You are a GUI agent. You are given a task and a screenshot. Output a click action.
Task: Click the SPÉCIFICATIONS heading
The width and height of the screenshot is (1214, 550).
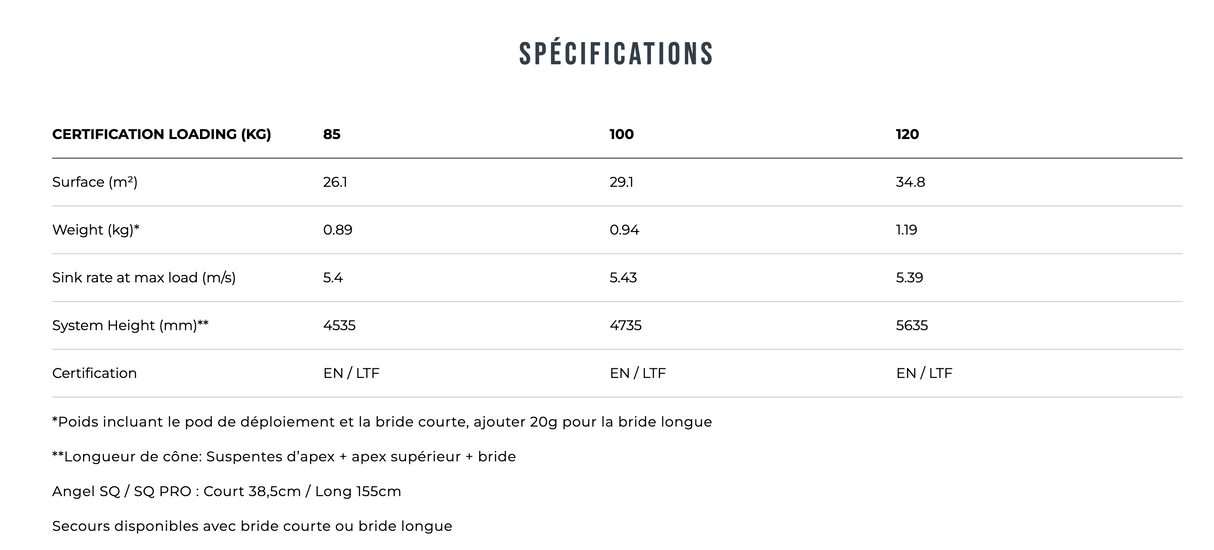tap(616, 54)
